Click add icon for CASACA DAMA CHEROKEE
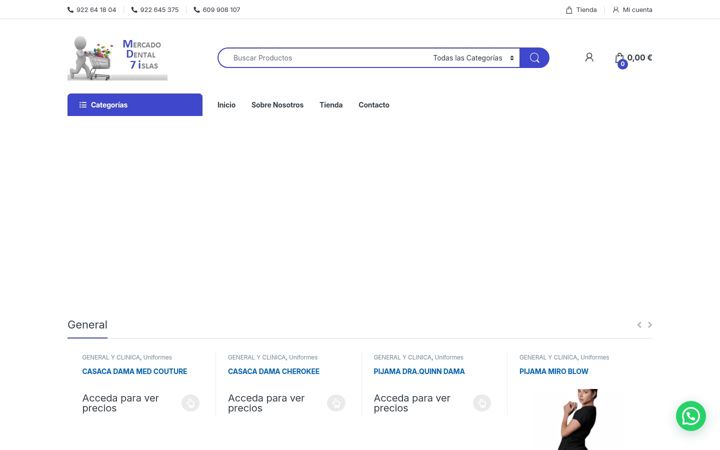720x450 pixels. [x=336, y=403]
